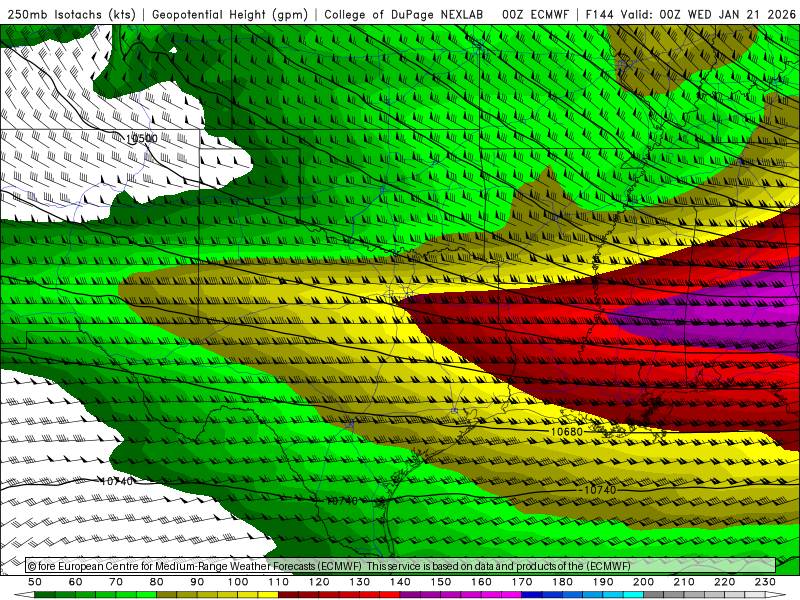Screen dimensions: 800x600
Task: Click the 10680 height contour label
Action: tap(566, 432)
